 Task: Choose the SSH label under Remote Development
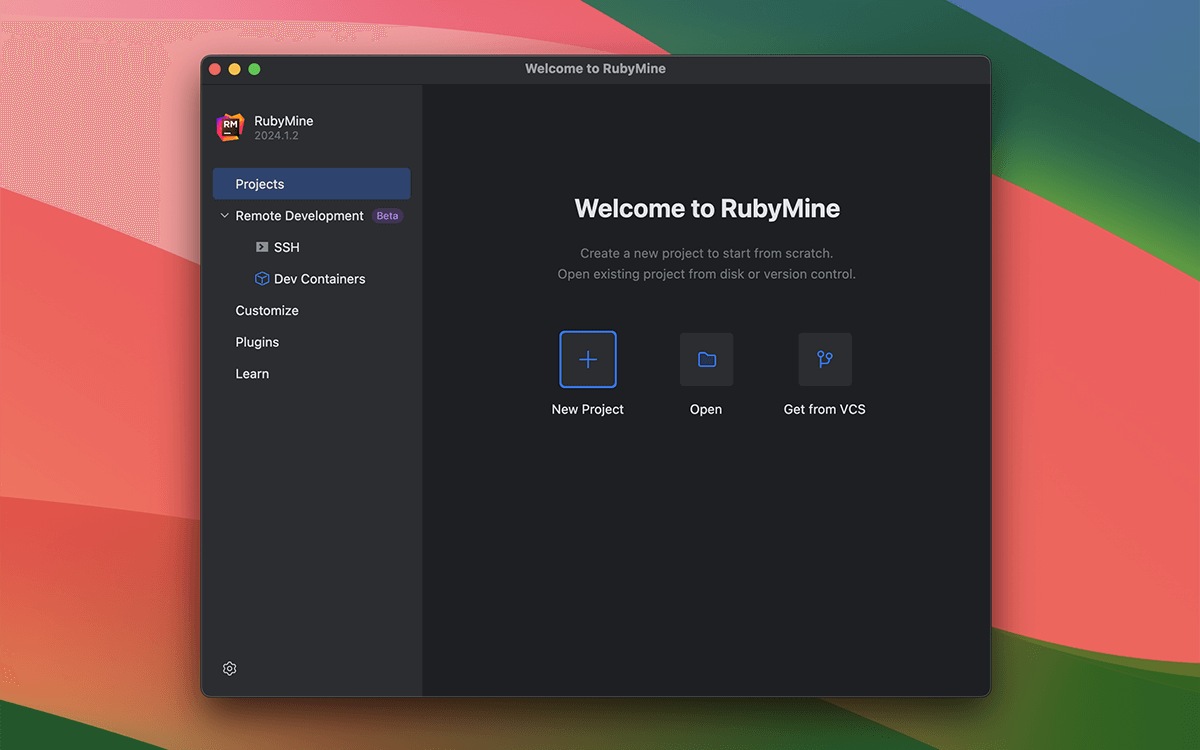click(287, 247)
